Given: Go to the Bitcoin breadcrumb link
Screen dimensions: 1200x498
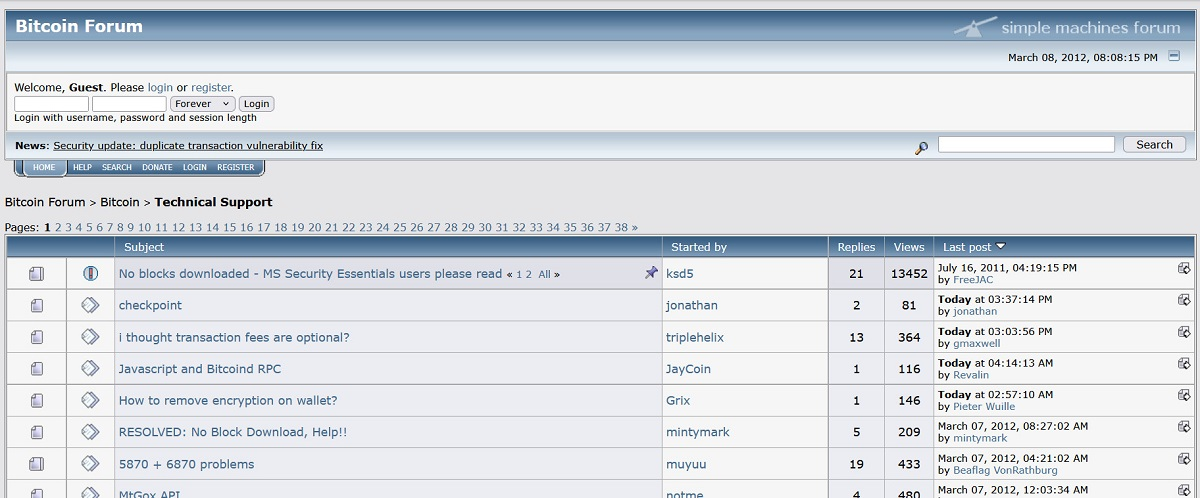Looking at the screenshot, I should [120, 202].
